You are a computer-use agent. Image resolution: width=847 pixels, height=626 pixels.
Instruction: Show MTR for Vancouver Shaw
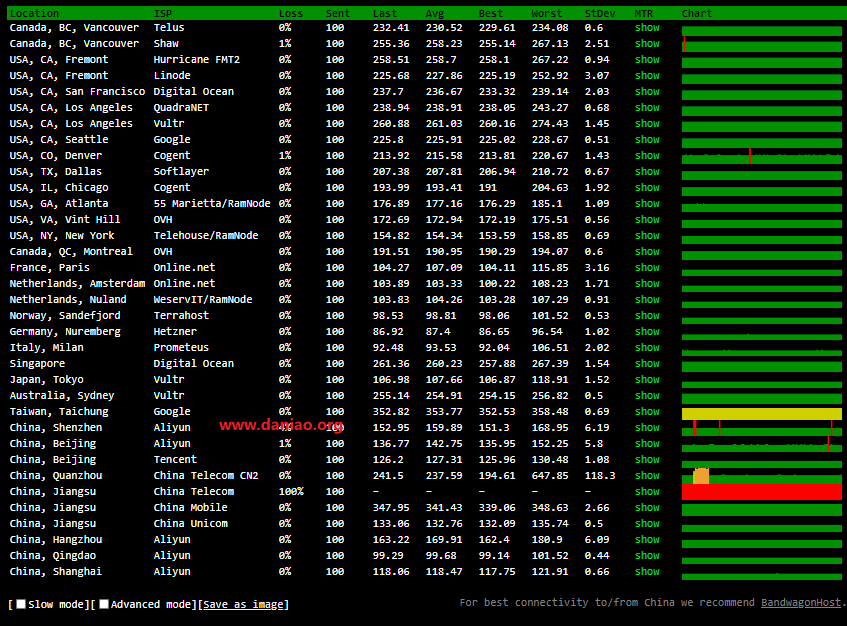(647, 44)
